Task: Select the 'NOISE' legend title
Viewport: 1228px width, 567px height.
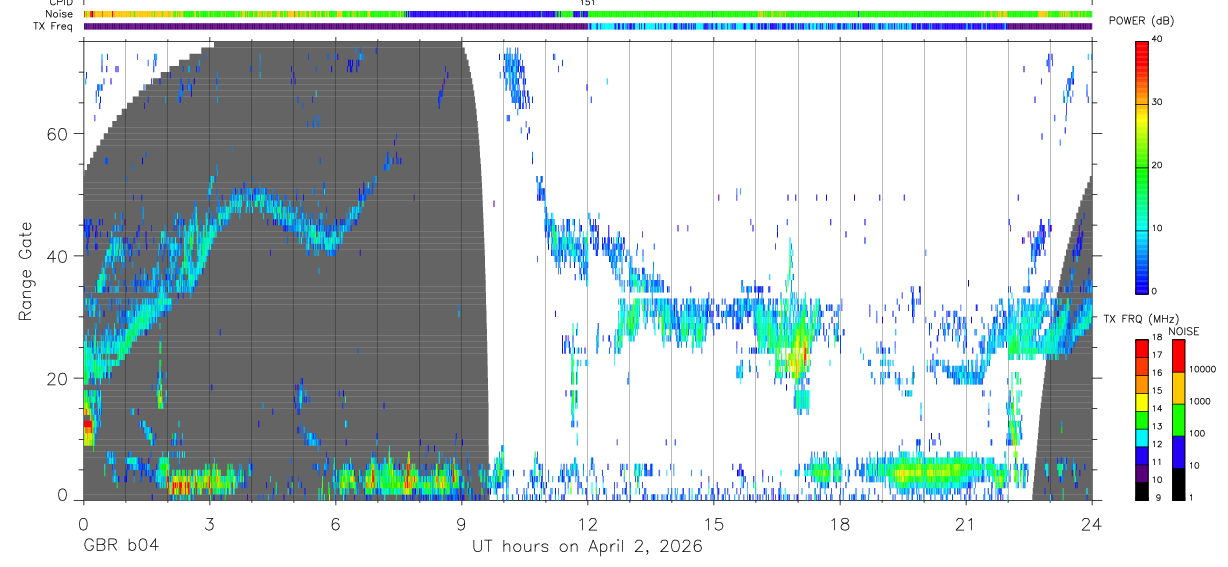Action: click(1184, 331)
